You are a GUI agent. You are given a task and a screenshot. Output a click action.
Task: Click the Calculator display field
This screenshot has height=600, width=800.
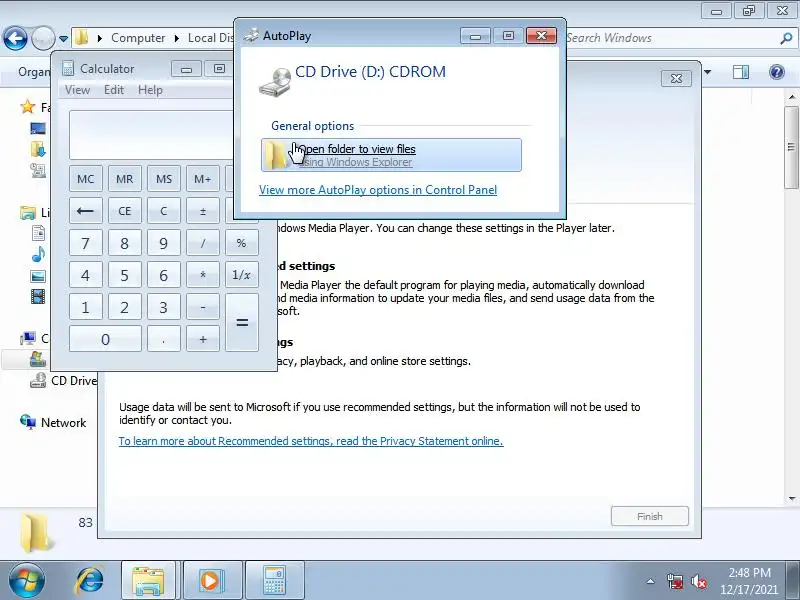point(152,135)
